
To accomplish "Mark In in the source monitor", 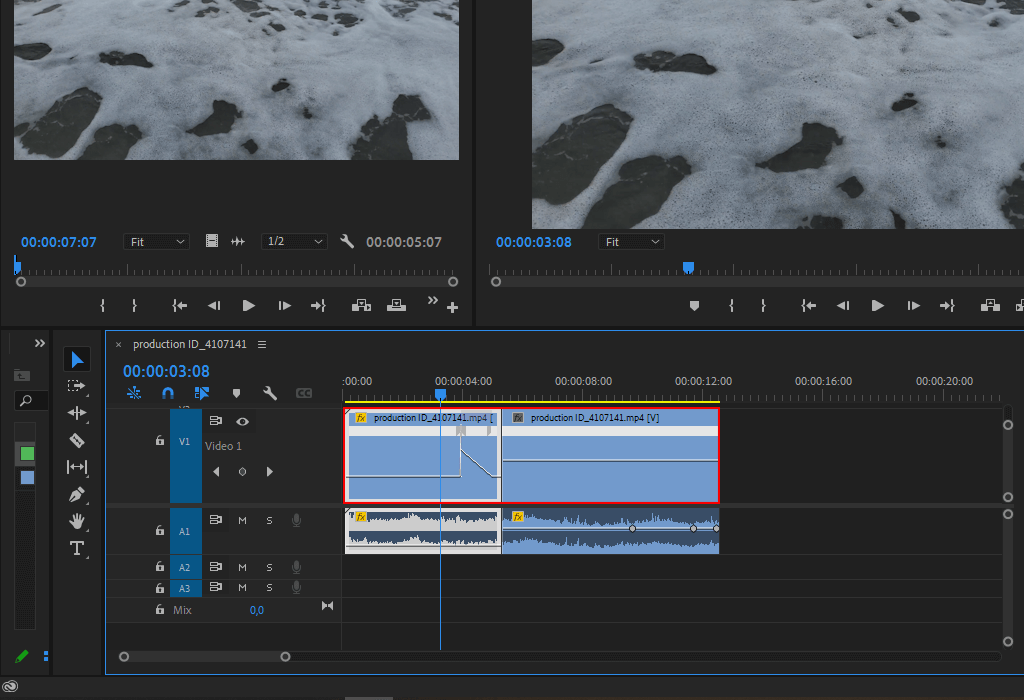I will 103,306.
